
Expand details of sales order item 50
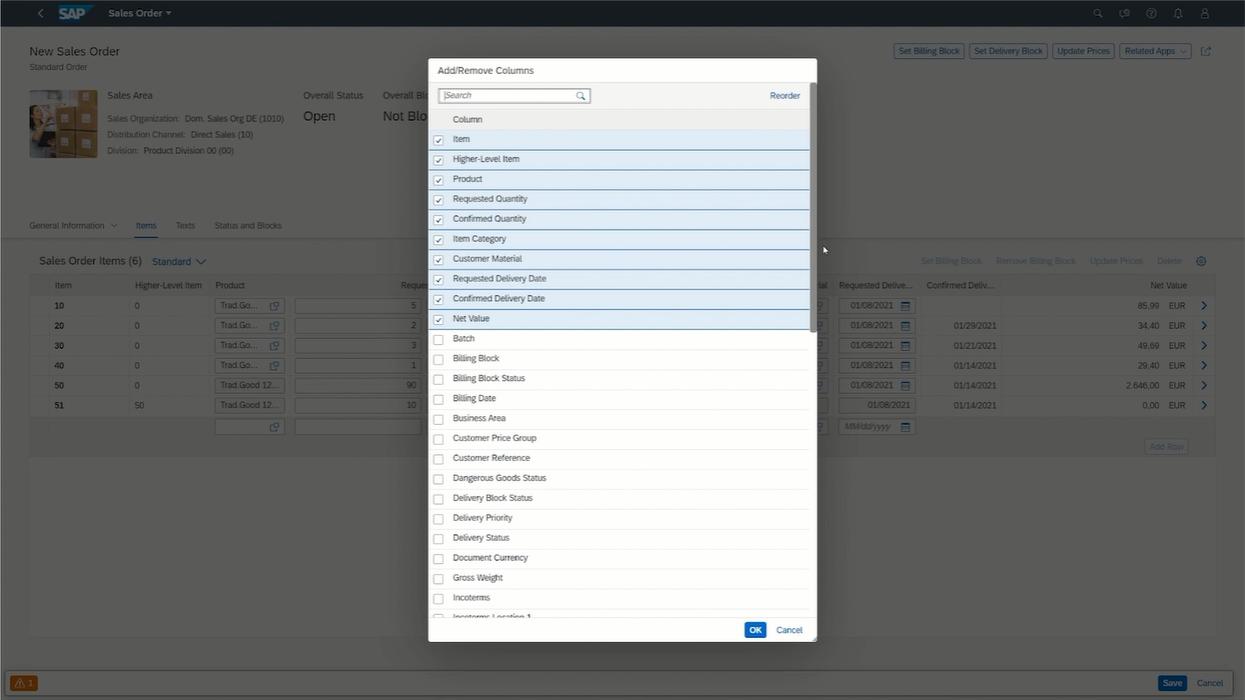pyautogui.click(x=1203, y=385)
